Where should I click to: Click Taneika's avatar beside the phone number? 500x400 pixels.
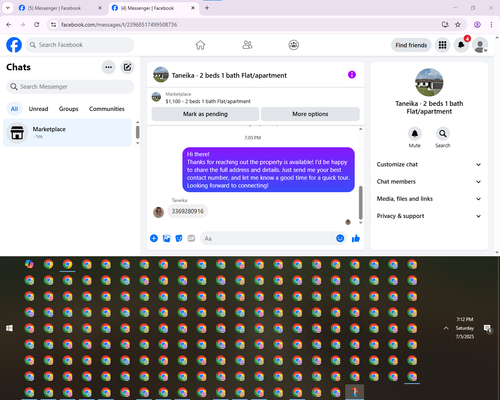(x=158, y=212)
